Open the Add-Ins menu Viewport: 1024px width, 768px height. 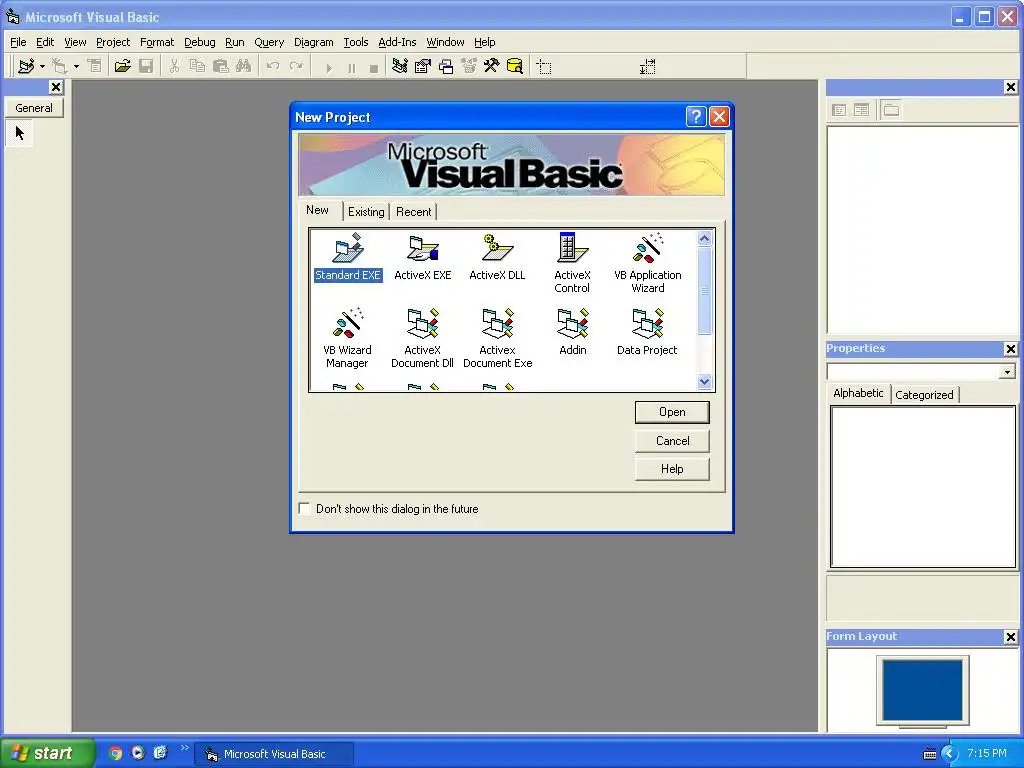[x=397, y=42]
